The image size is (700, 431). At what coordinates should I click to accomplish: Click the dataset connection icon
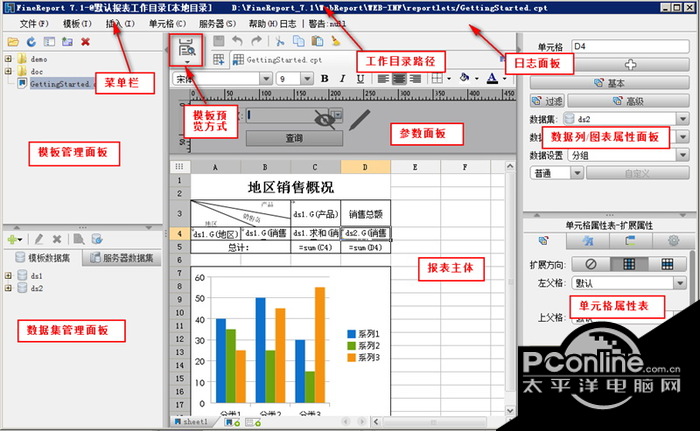(97, 239)
